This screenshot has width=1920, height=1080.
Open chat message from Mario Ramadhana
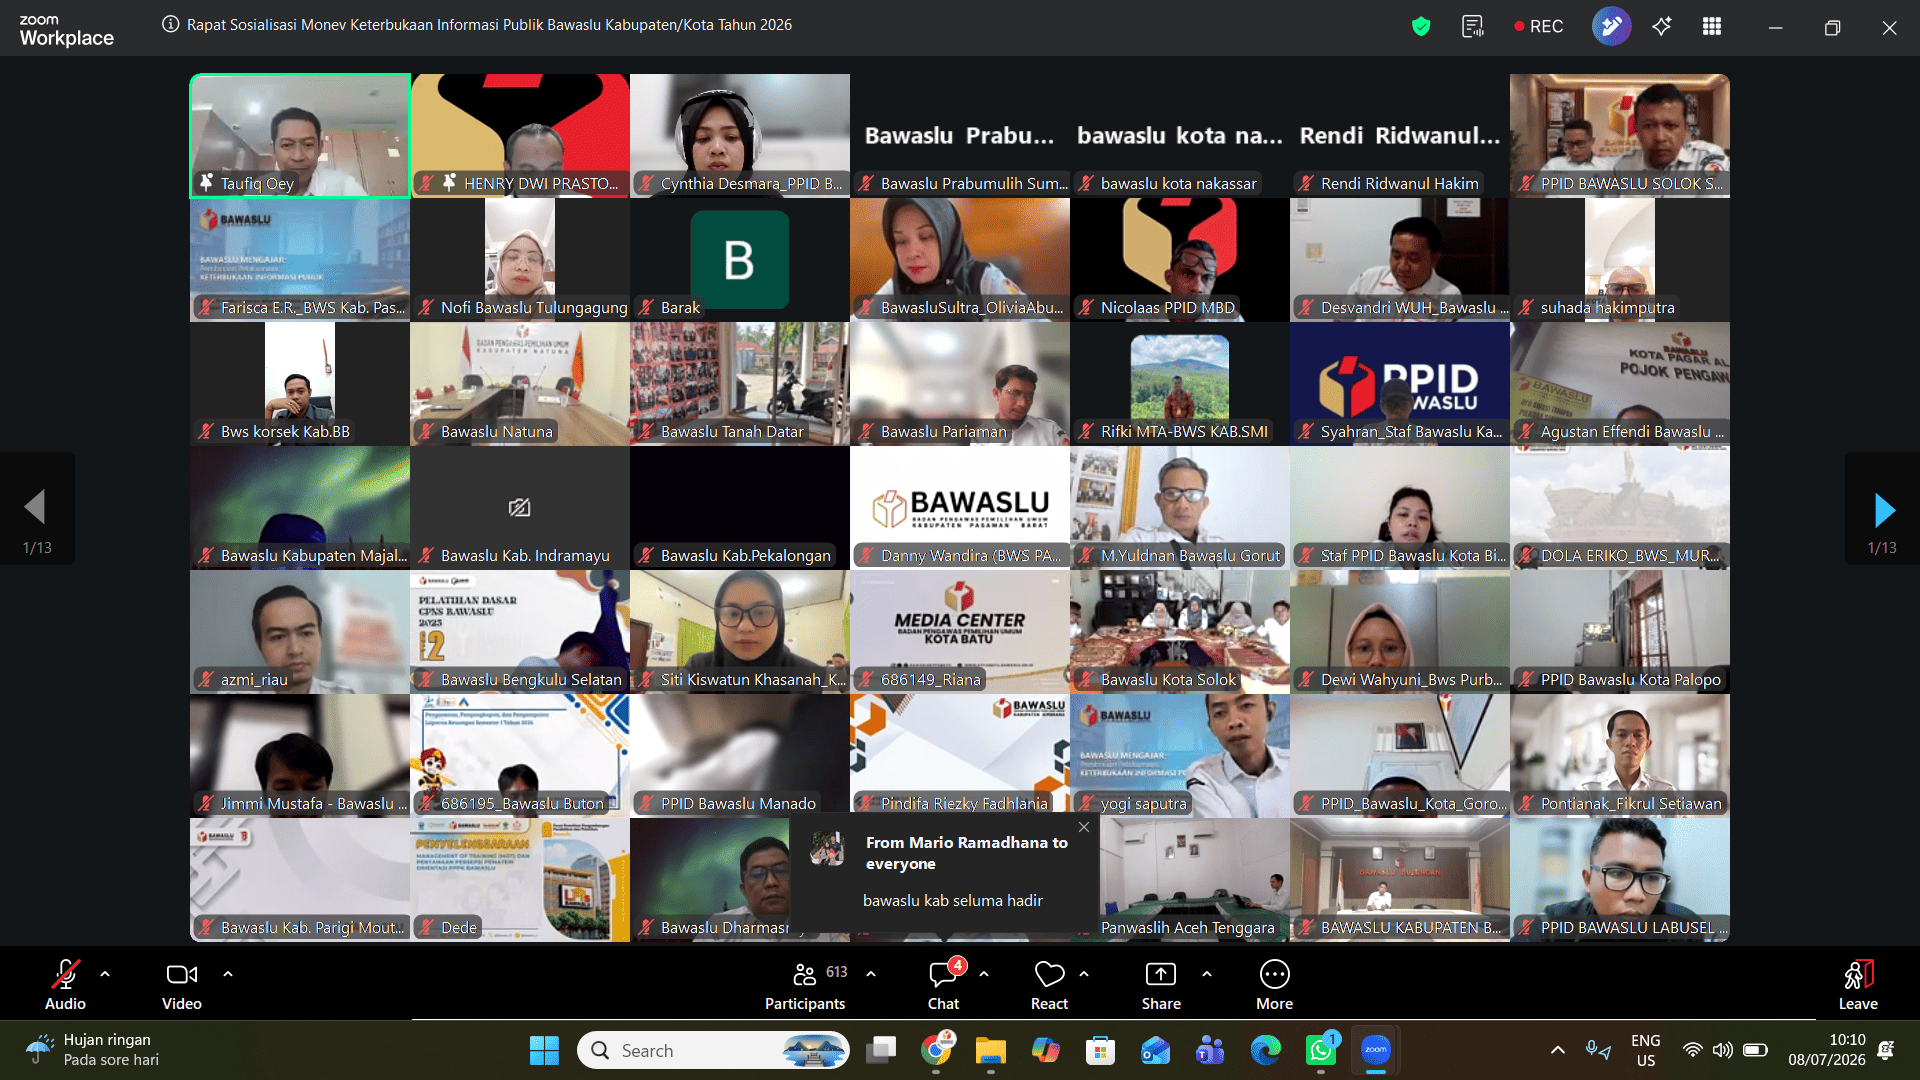pyautogui.click(x=945, y=872)
